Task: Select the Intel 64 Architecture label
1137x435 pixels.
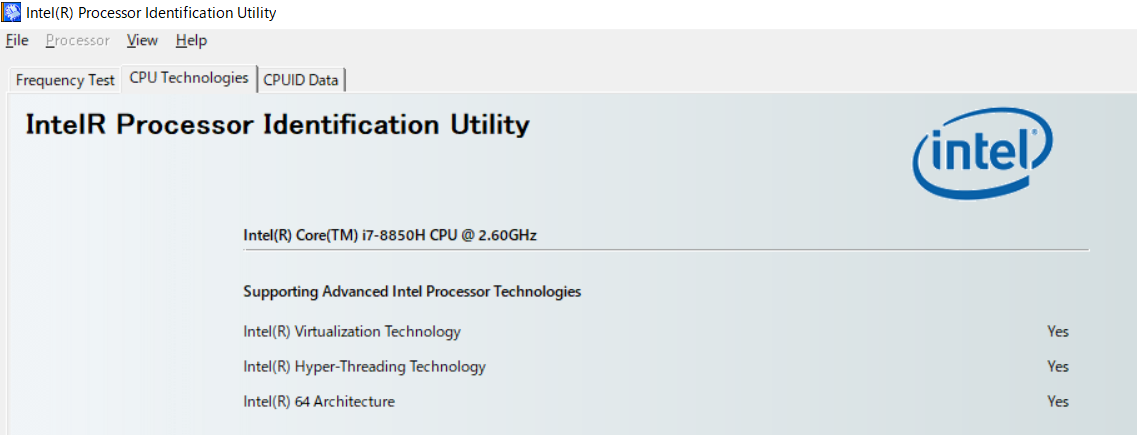Action: [319, 402]
